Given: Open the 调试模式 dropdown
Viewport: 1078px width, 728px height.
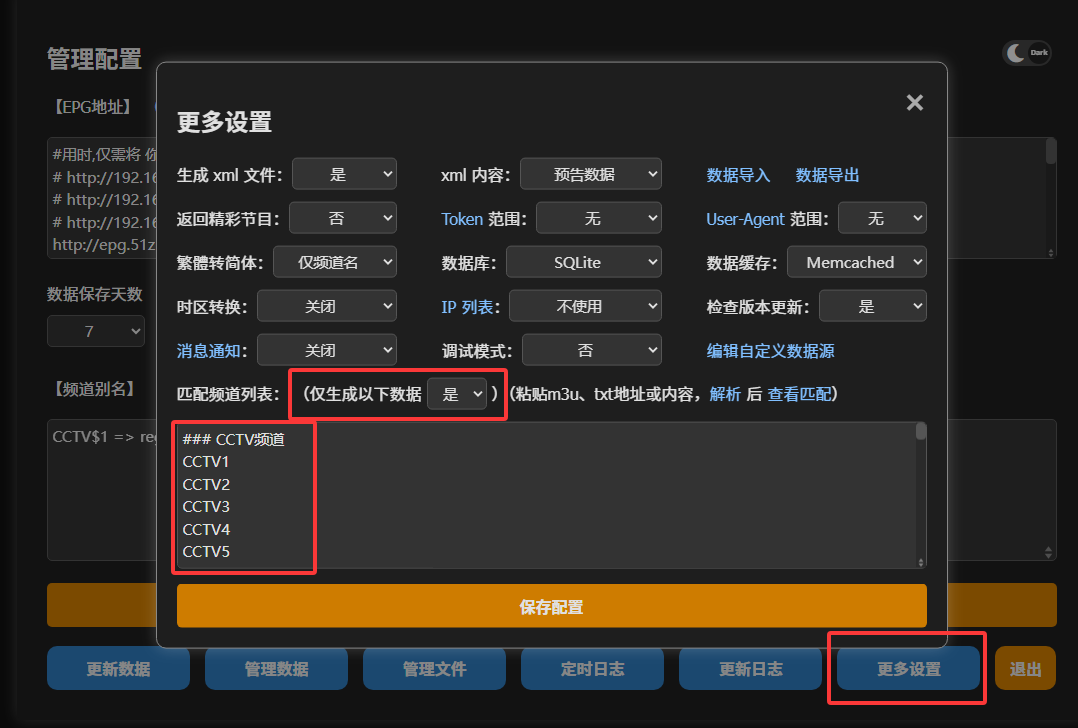Looking at the screenshot, I should [x=592, y=350].
